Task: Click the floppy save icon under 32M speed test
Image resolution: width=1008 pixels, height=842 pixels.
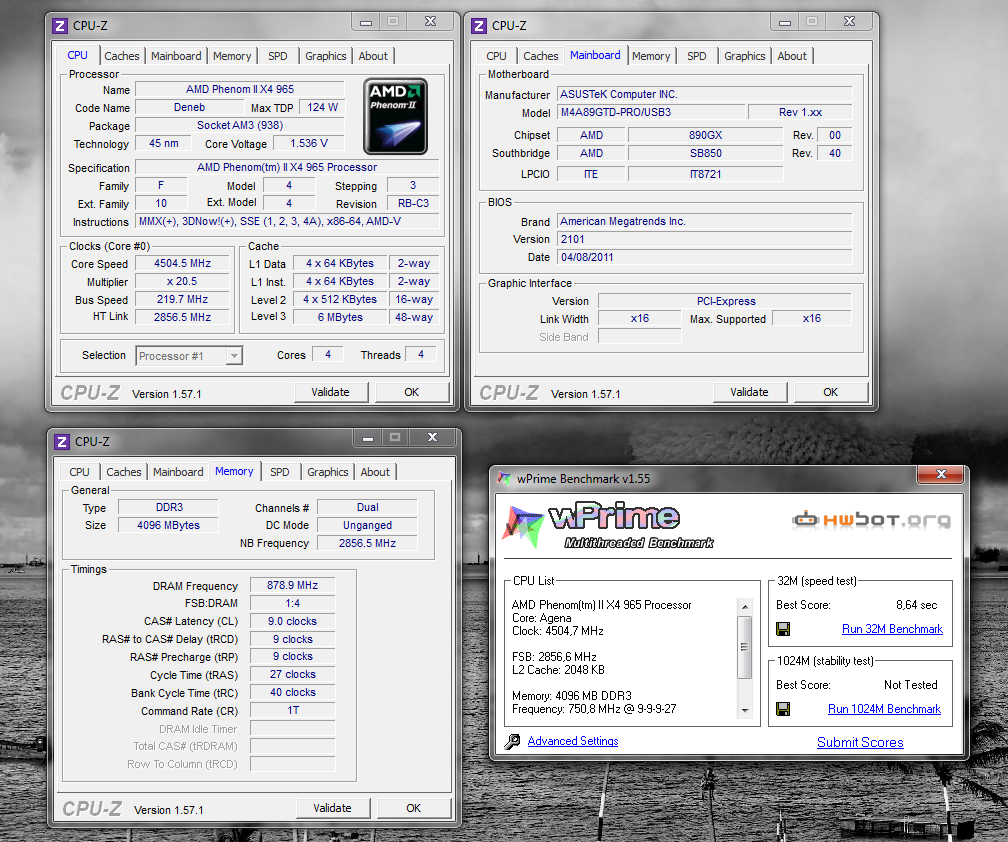Action: point(783,629)
